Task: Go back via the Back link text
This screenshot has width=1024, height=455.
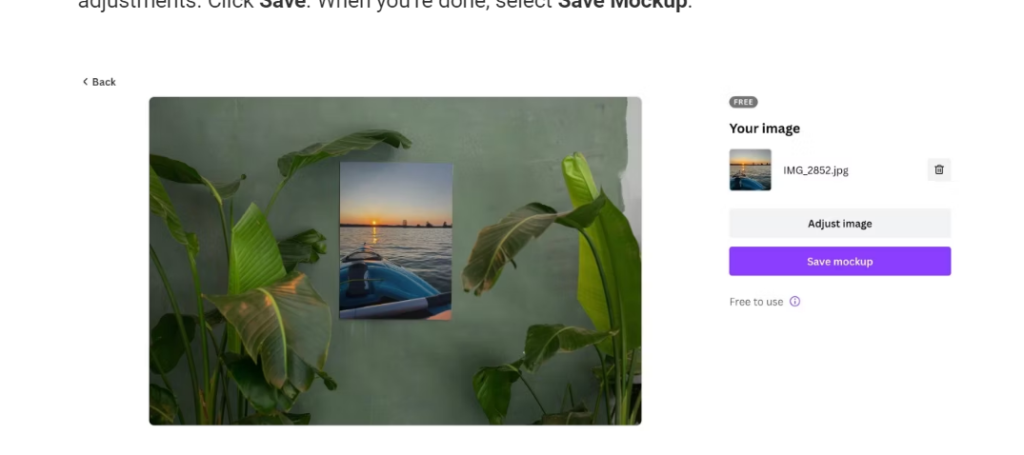Action: 104,82
